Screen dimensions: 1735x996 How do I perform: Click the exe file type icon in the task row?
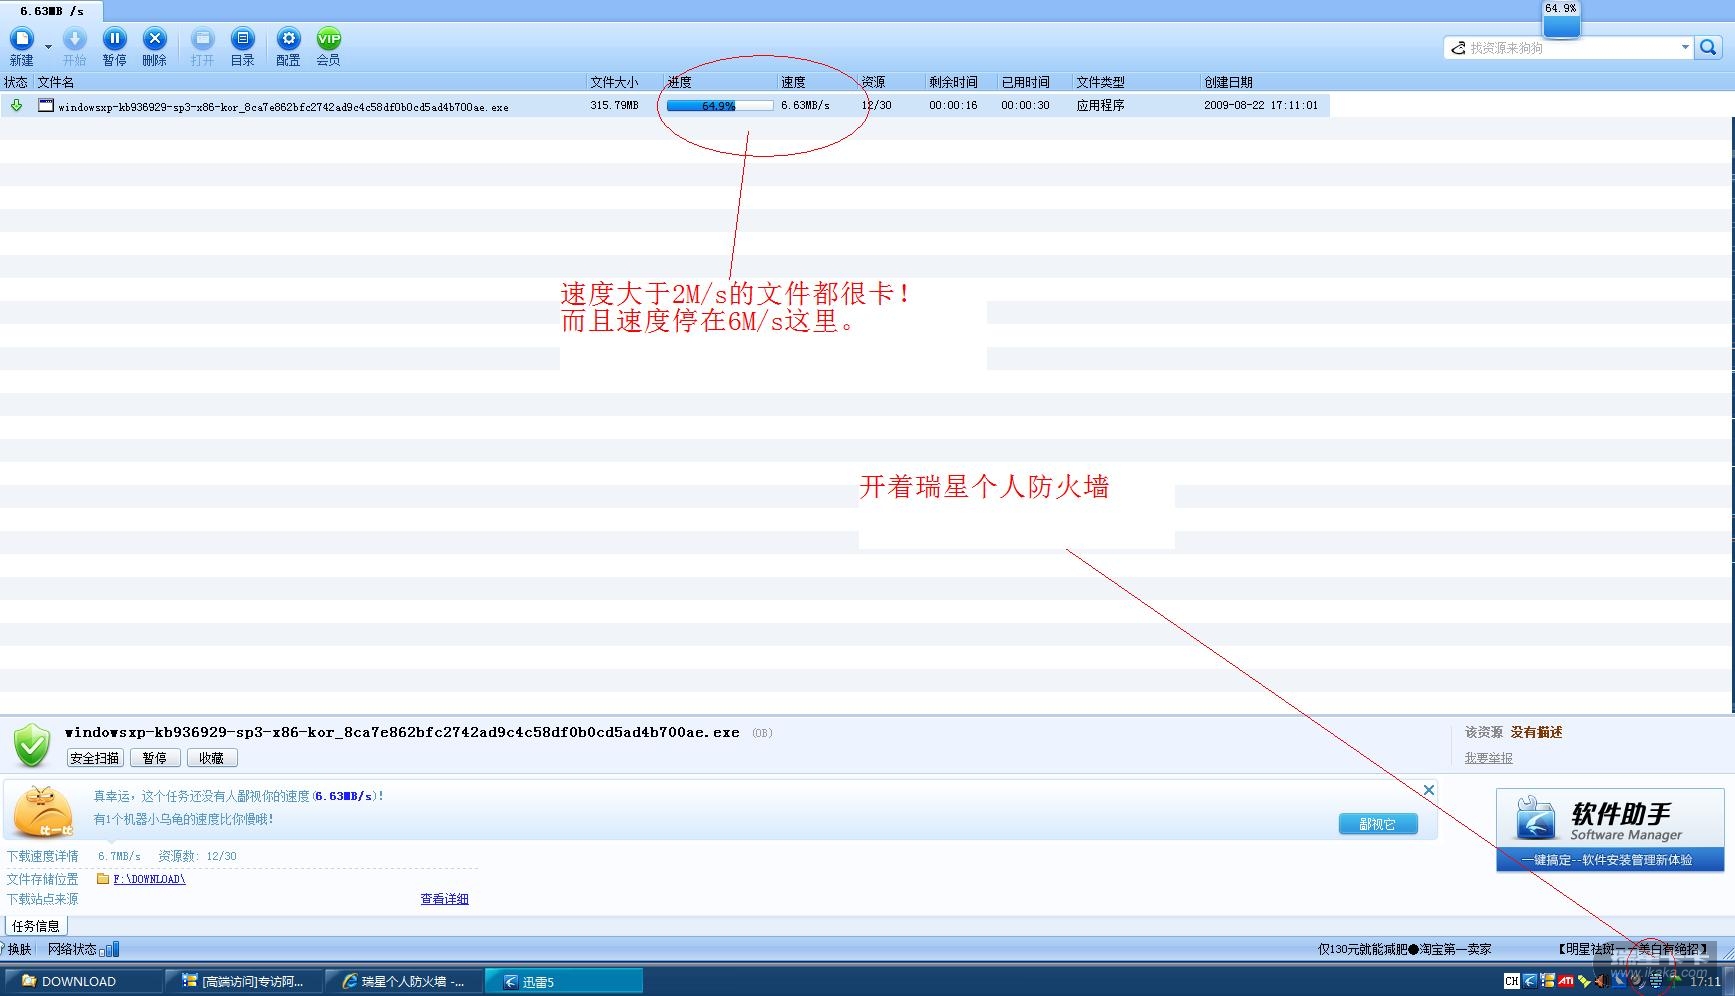pos(46,105)
